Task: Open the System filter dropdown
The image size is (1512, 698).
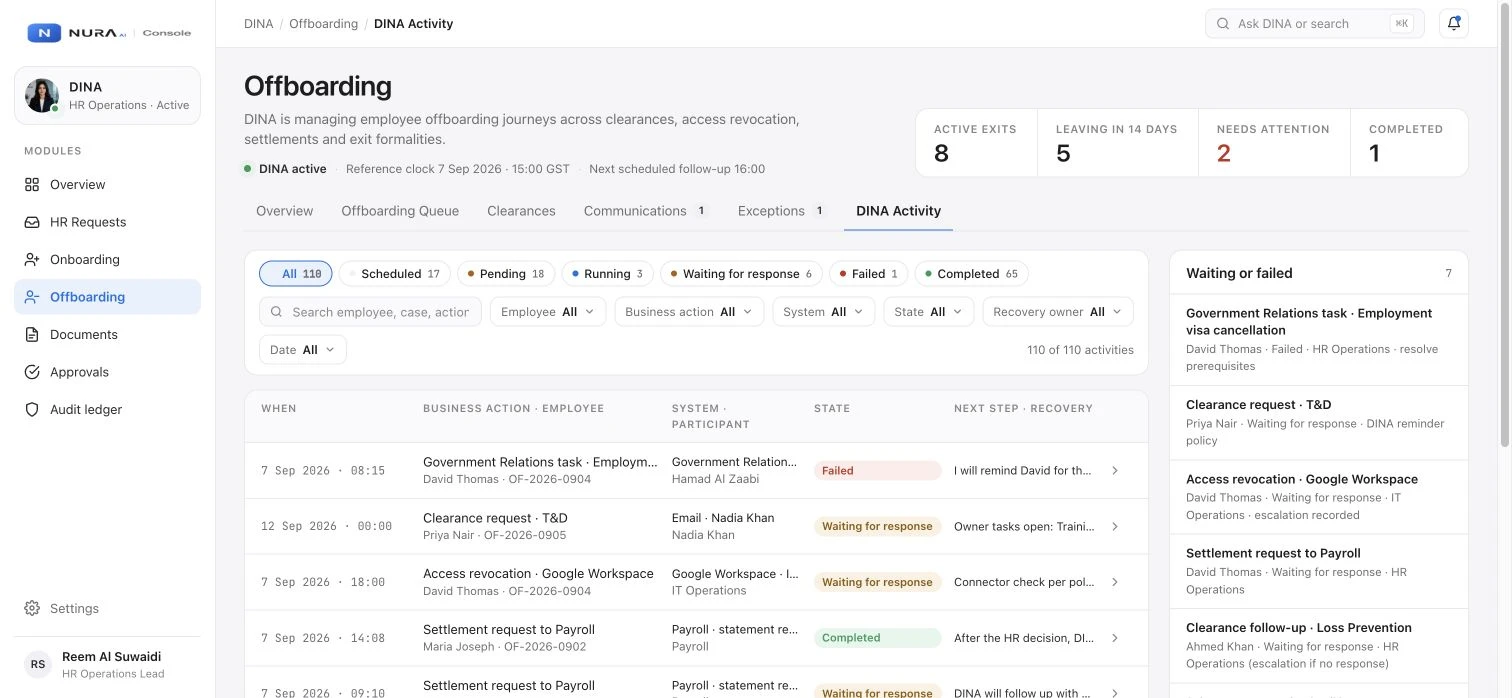Action: coord(824,312)
